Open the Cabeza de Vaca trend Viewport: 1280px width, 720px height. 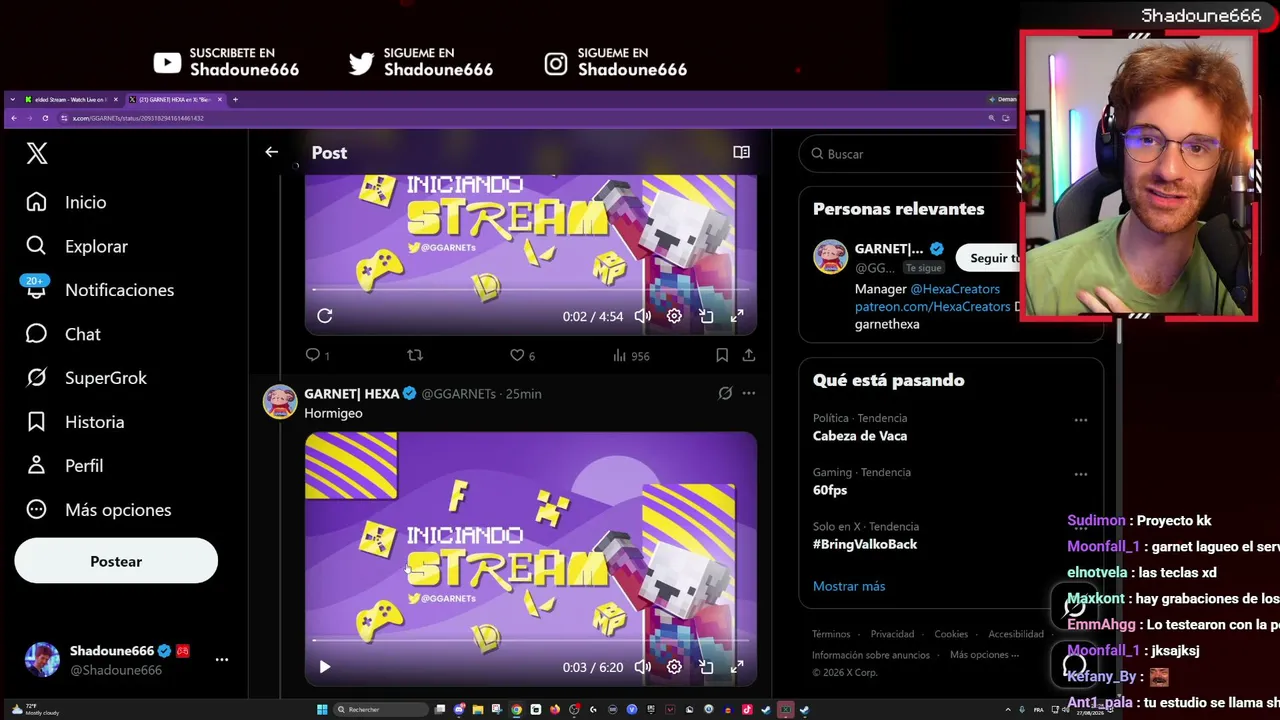click(x=860, y=436)
